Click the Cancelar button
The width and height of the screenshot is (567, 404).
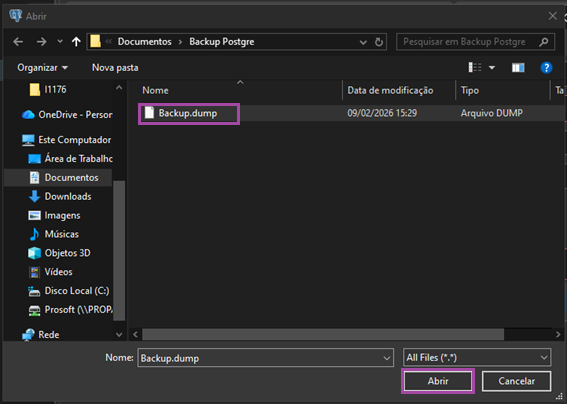tap(516, 381)
